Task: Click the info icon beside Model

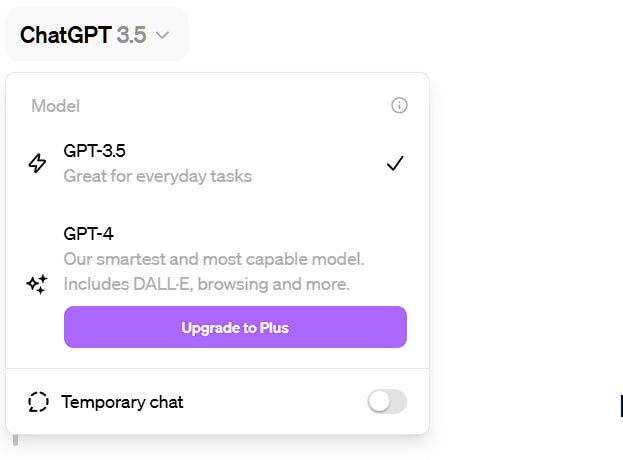Action: click(x=399, y=105)
